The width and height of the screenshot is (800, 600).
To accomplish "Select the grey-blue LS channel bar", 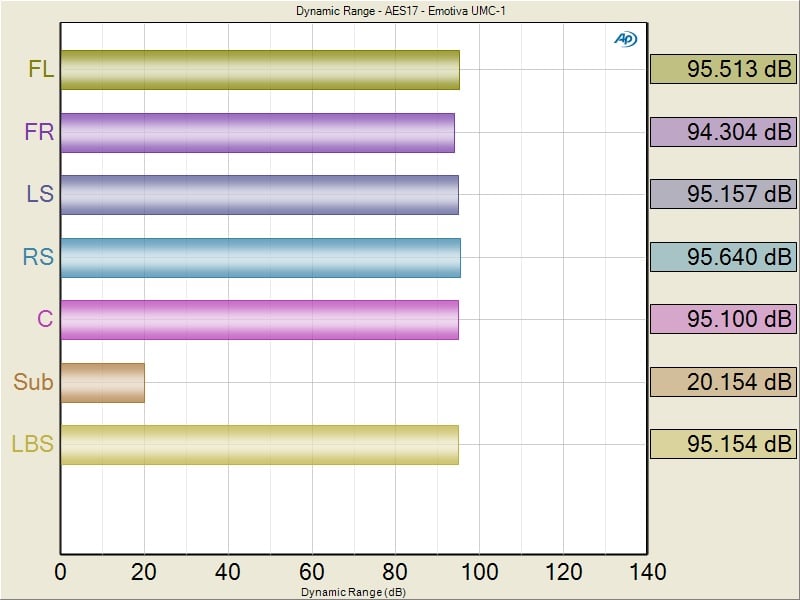I will tap(259, 195).
